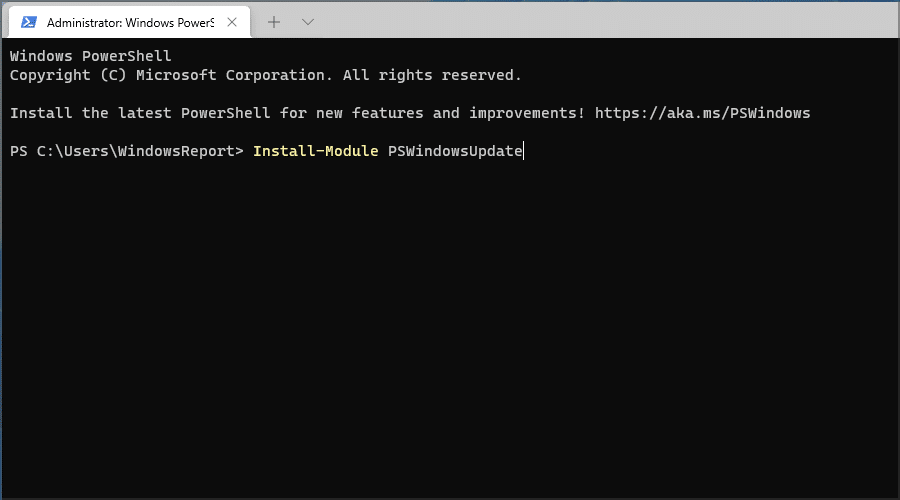
Task: Click the WindowsReport folder name in the prompt path
Action: 176,151
